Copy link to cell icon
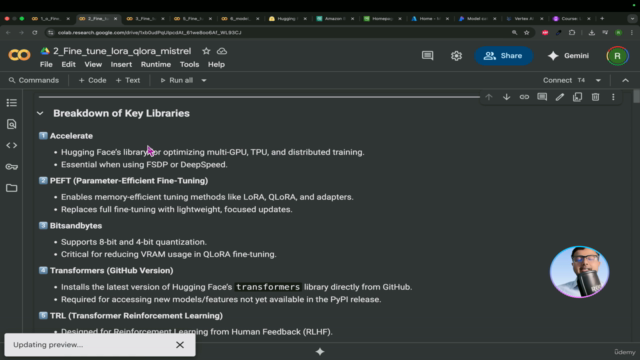Viewport: 640px width, 360px height. point(524,97)
